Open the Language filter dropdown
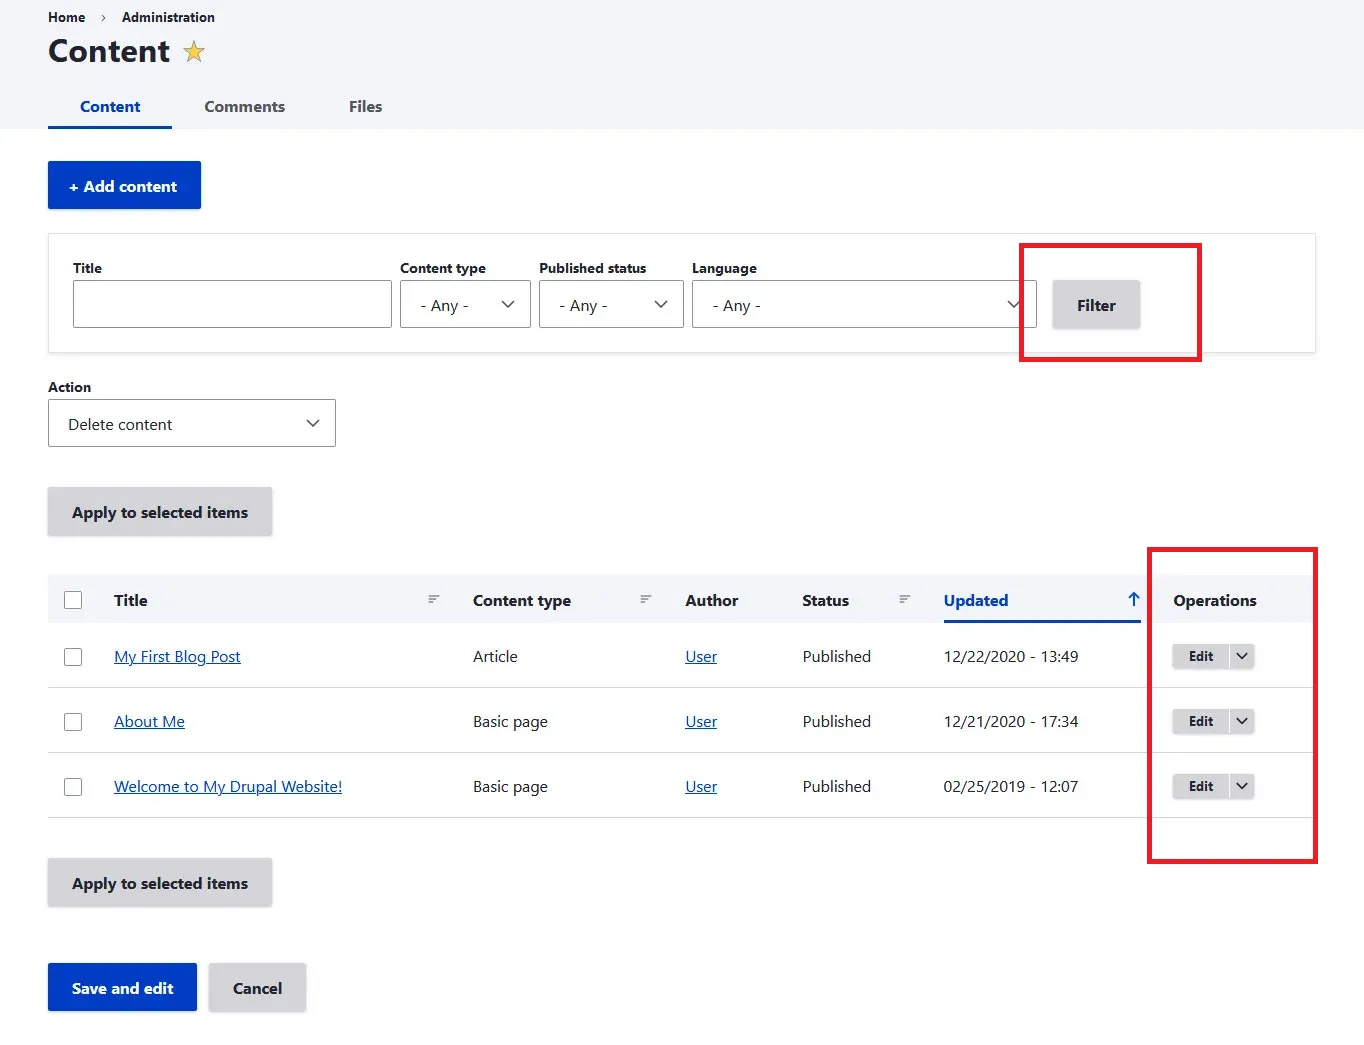This screenshot has height=1045, width=1364. [864, 304]
